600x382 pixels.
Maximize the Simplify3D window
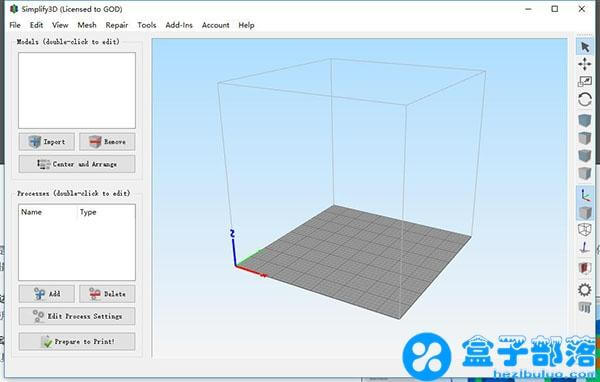tap(555, 9)
